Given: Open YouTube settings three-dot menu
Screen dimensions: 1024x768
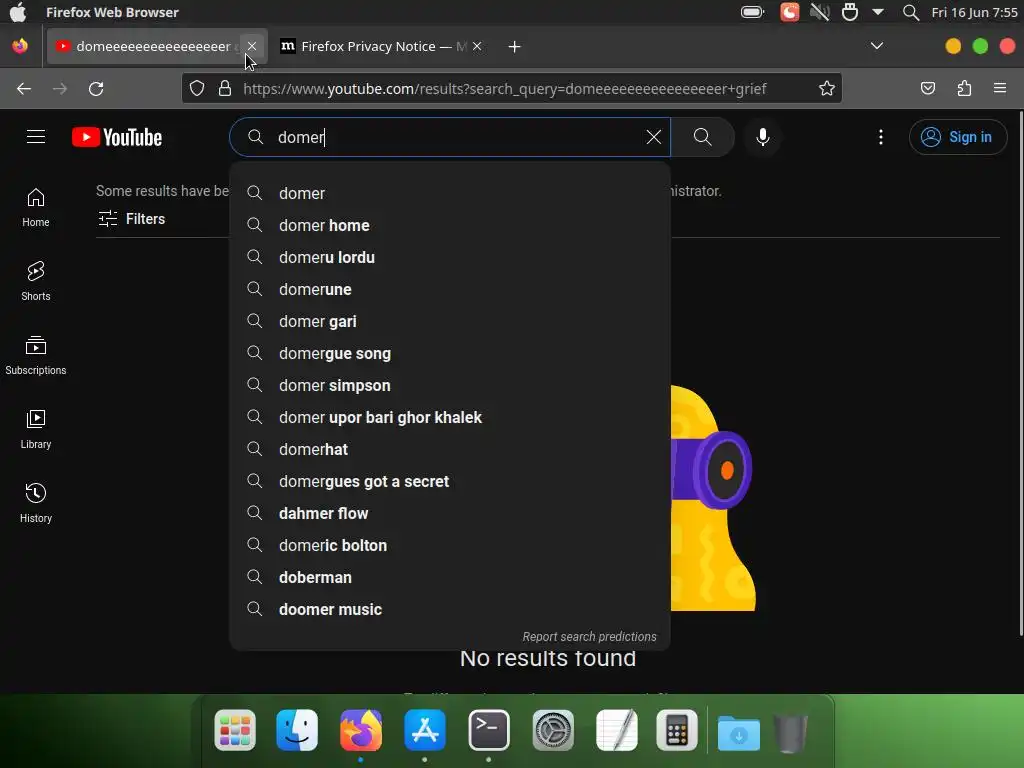Looking at the screenshot, I should click(x=880, y=137).
